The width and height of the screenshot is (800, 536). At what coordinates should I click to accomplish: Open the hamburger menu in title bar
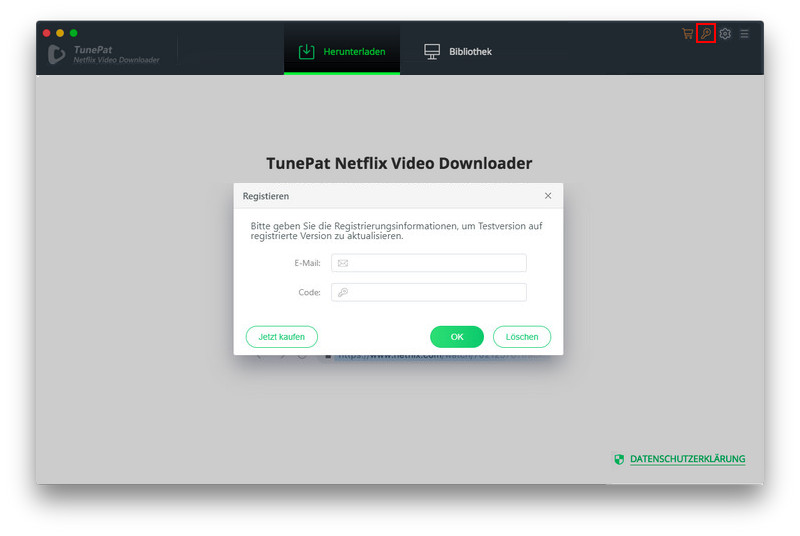(x=744, y=34)
